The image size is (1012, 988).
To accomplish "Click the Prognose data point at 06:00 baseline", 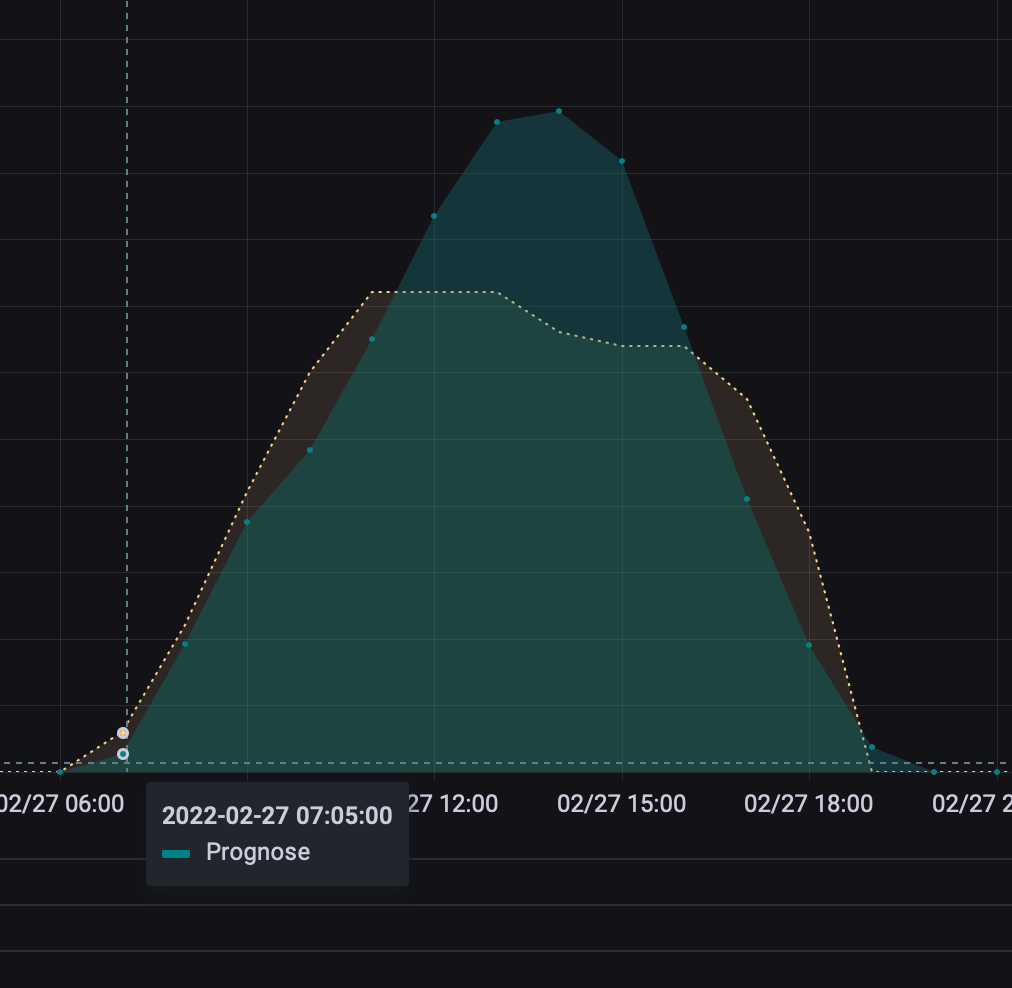I will [x=60, y=772].
